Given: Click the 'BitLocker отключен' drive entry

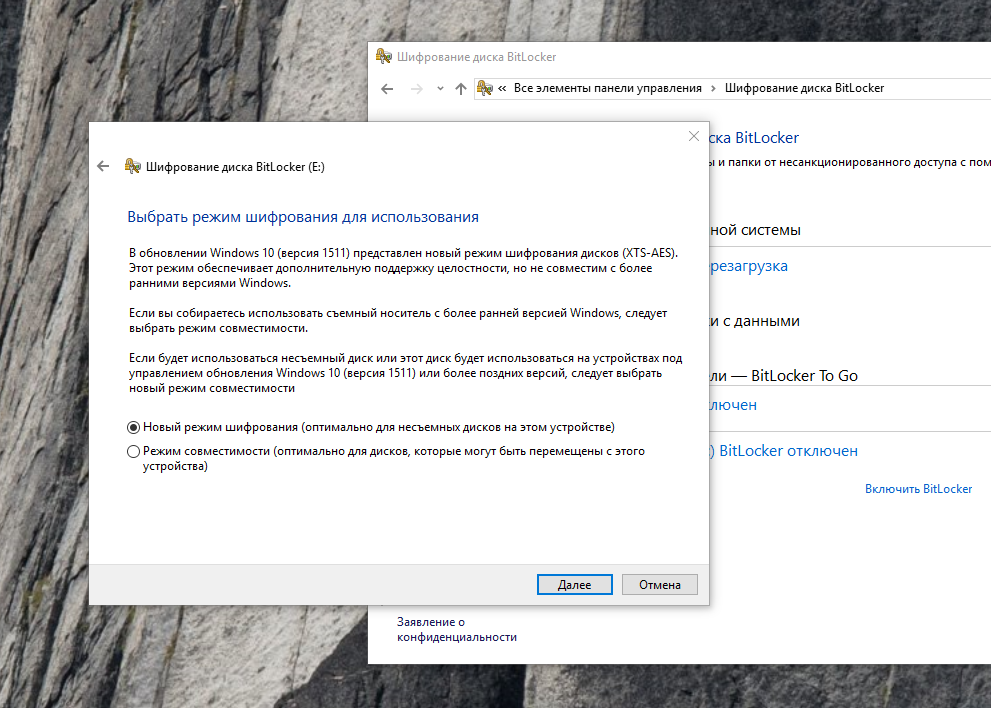Looking at the screenshot, I should click(x=782, y=451).
